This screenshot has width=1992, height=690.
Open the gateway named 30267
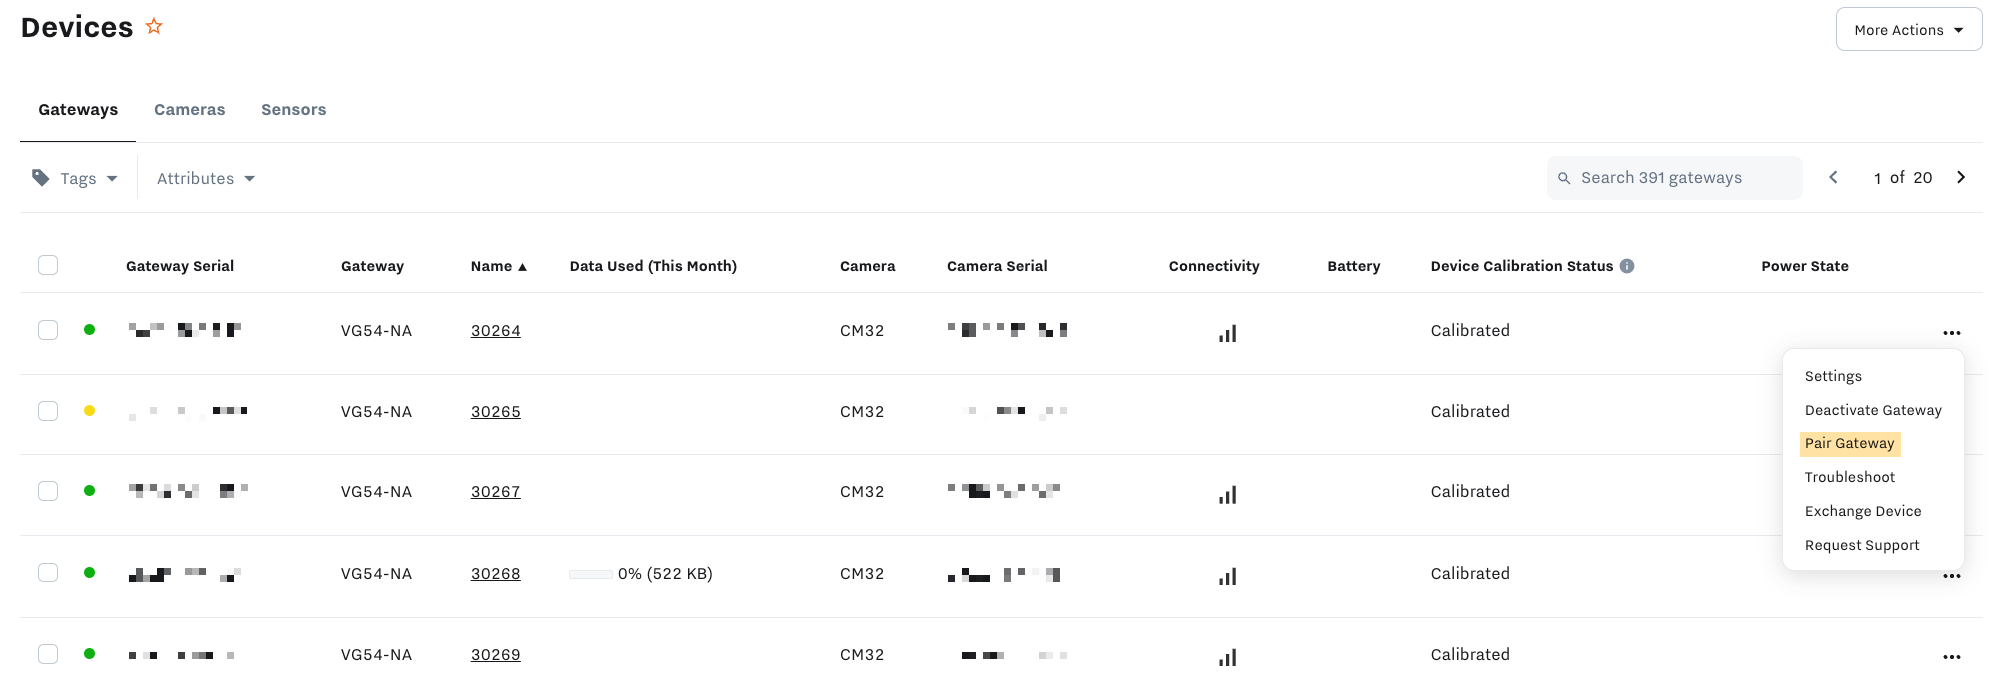coord(495,492)
